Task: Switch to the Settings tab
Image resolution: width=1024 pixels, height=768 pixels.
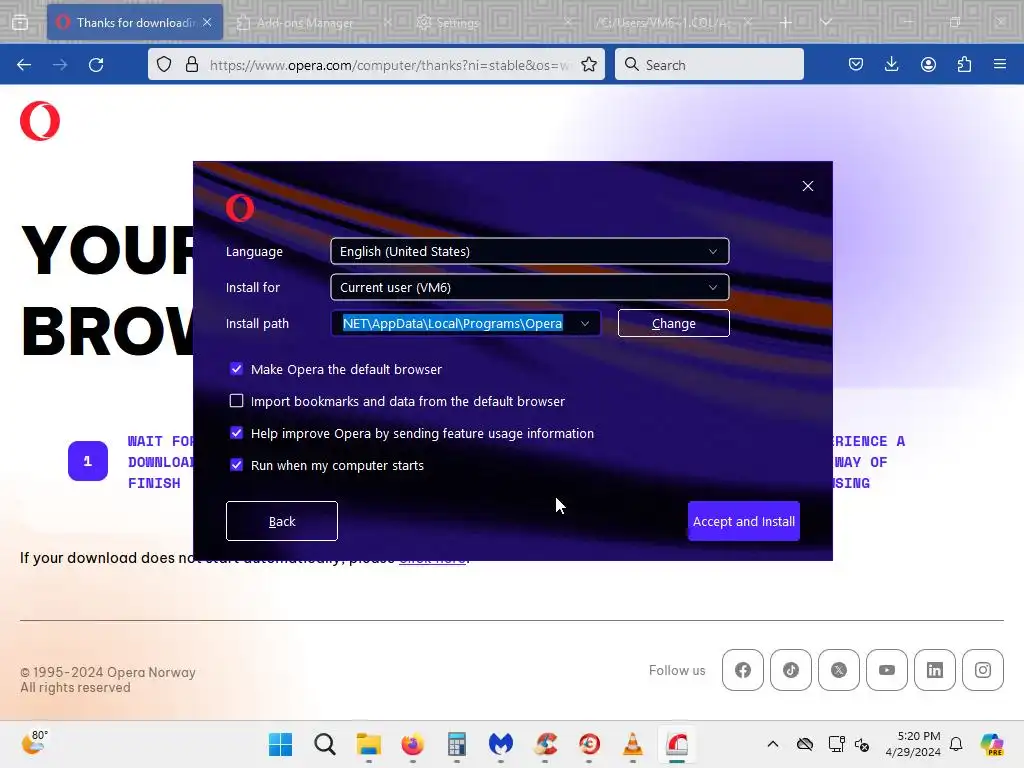Action: (457, 23)
